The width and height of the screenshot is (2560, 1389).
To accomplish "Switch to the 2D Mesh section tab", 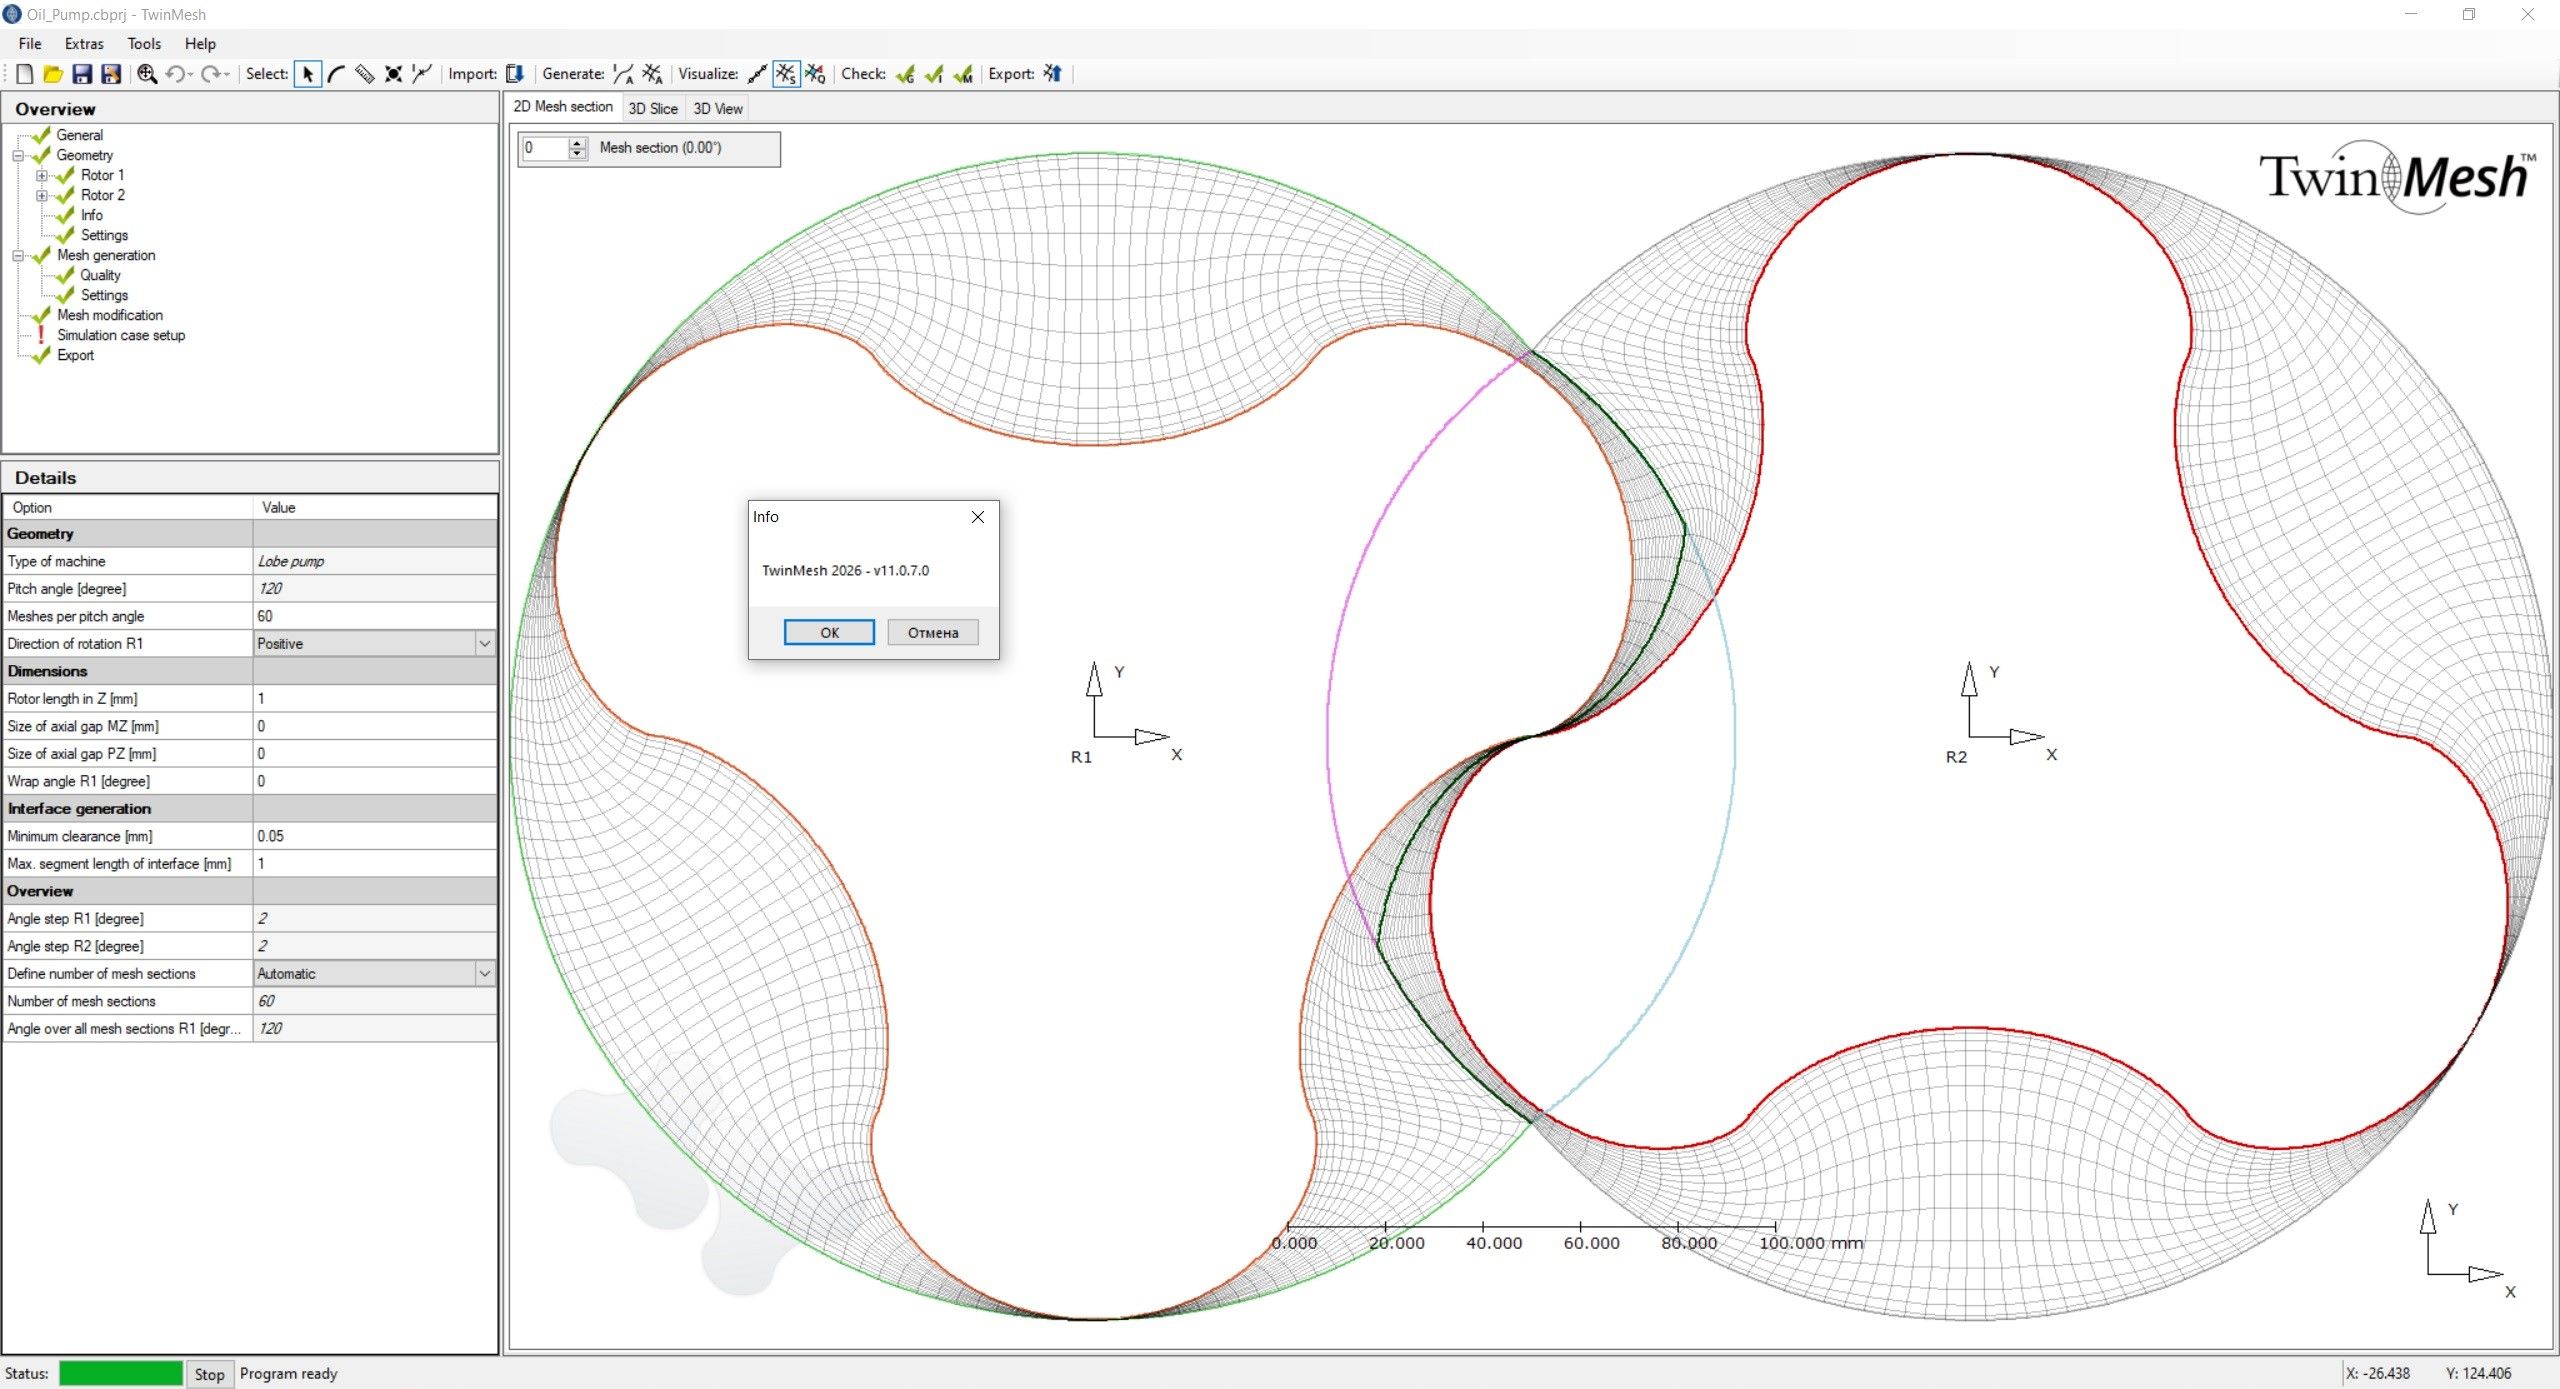I will pyautogui.click(x=563, y=107).
